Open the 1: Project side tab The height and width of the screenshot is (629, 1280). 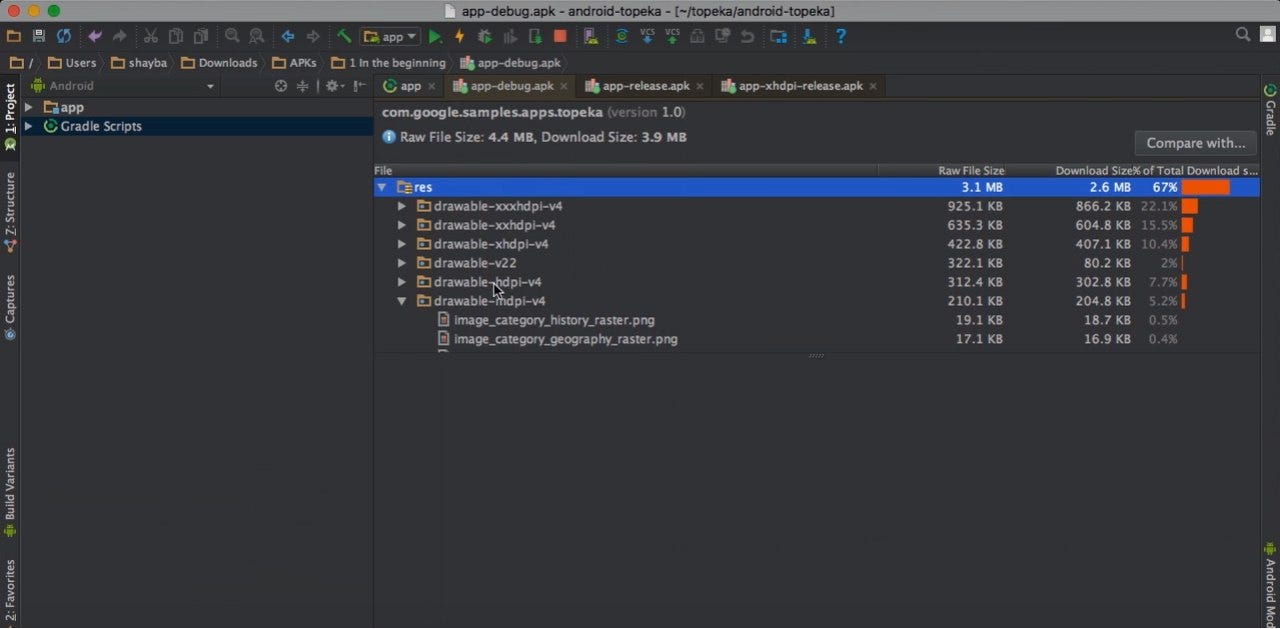point(10,116)
